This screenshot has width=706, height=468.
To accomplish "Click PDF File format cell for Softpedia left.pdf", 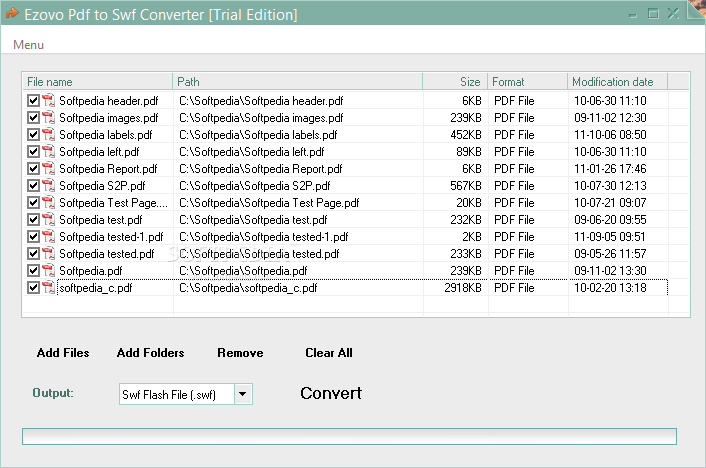I will (514, 151).
